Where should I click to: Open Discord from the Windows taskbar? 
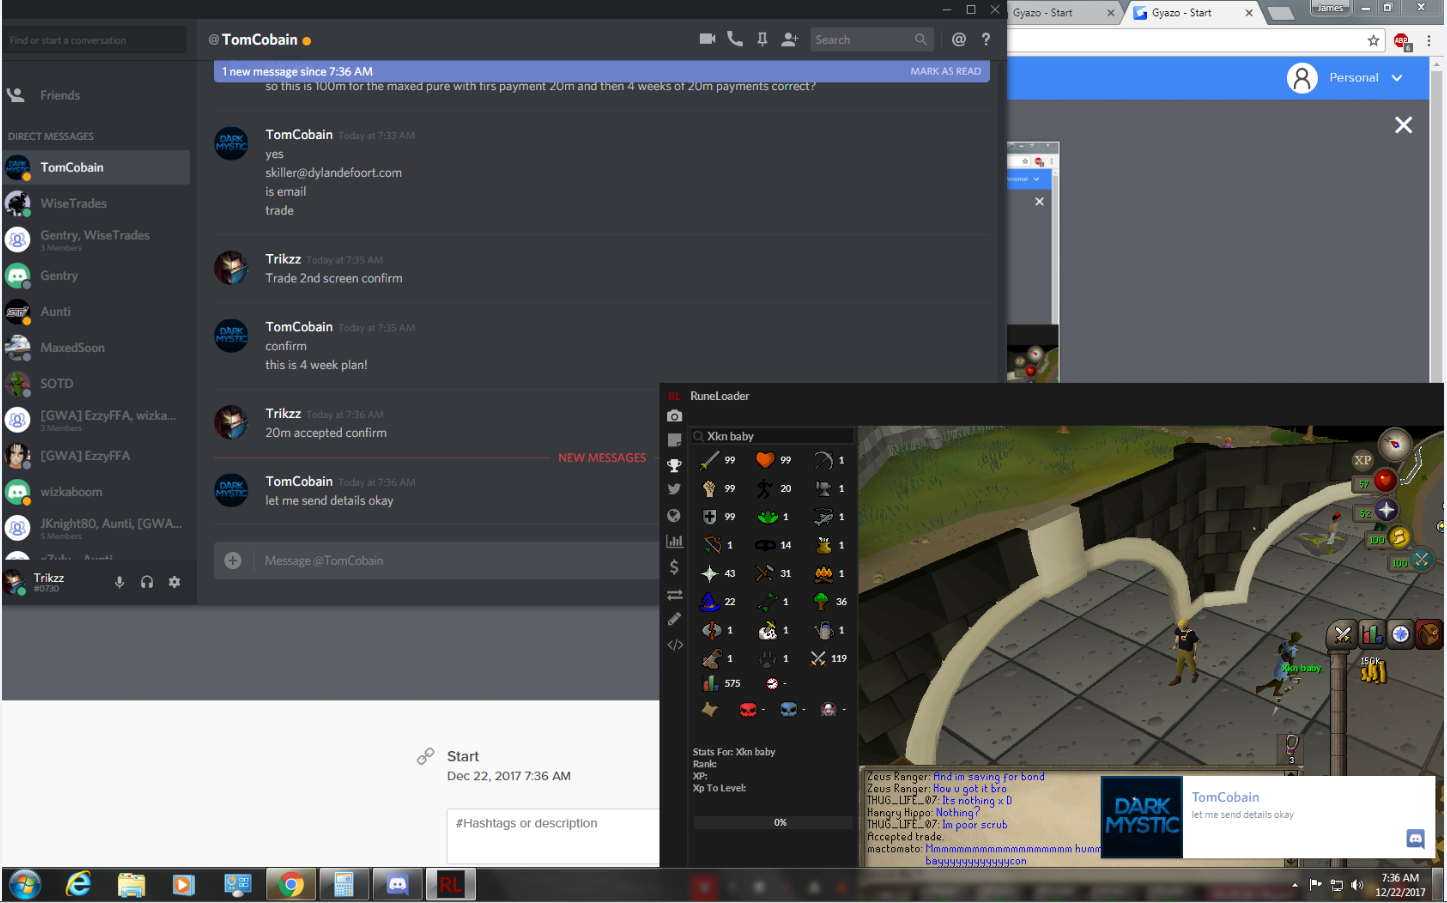pyautogui.click(x=398, y=885)
